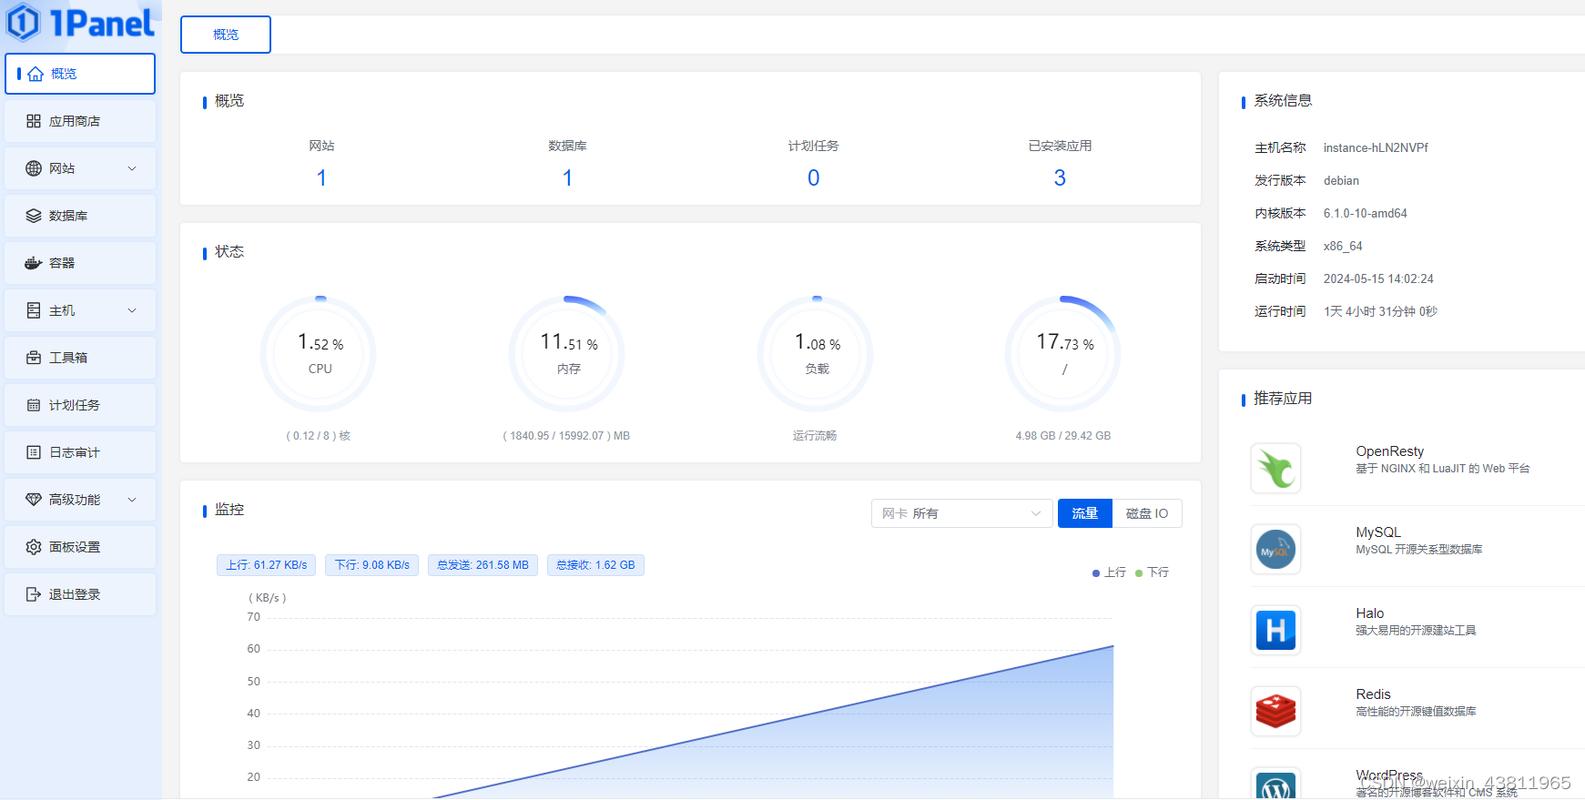Click the 工具箱 toolbox icon
1585x800 pixels.
[33, 358]
